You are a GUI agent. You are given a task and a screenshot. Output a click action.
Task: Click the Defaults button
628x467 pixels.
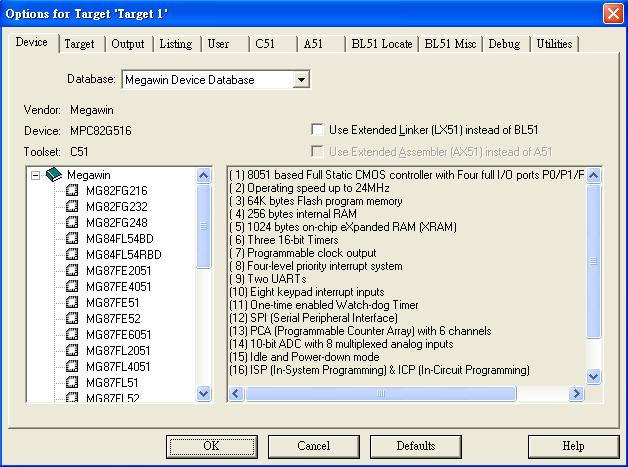pyautogui.click(x=415, y=445)
